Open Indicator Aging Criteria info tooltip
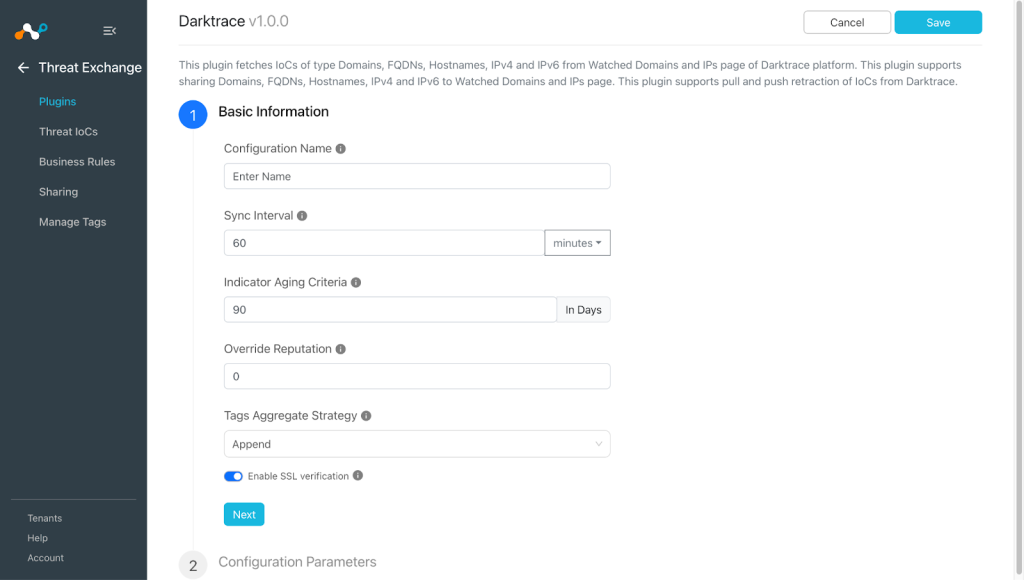The height and width of the screenshot is (580, 1024). 356,282
